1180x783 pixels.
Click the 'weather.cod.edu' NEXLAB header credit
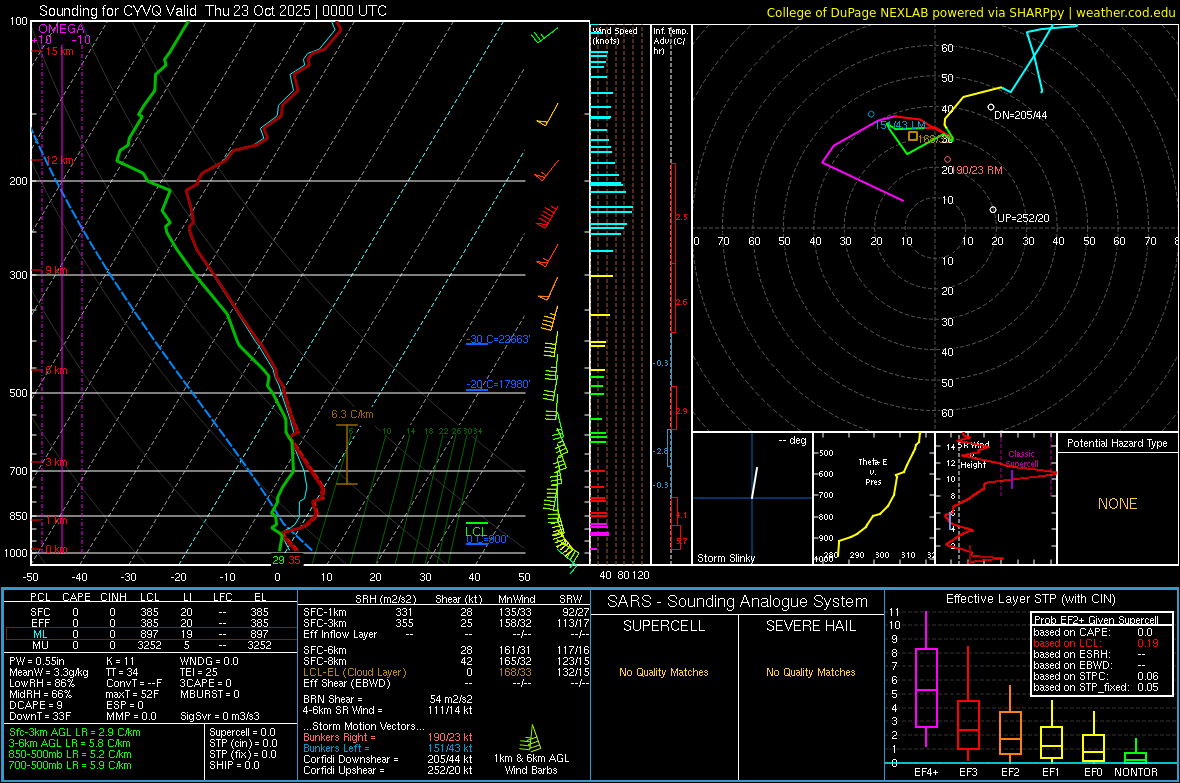click(x=1125, y=12)
